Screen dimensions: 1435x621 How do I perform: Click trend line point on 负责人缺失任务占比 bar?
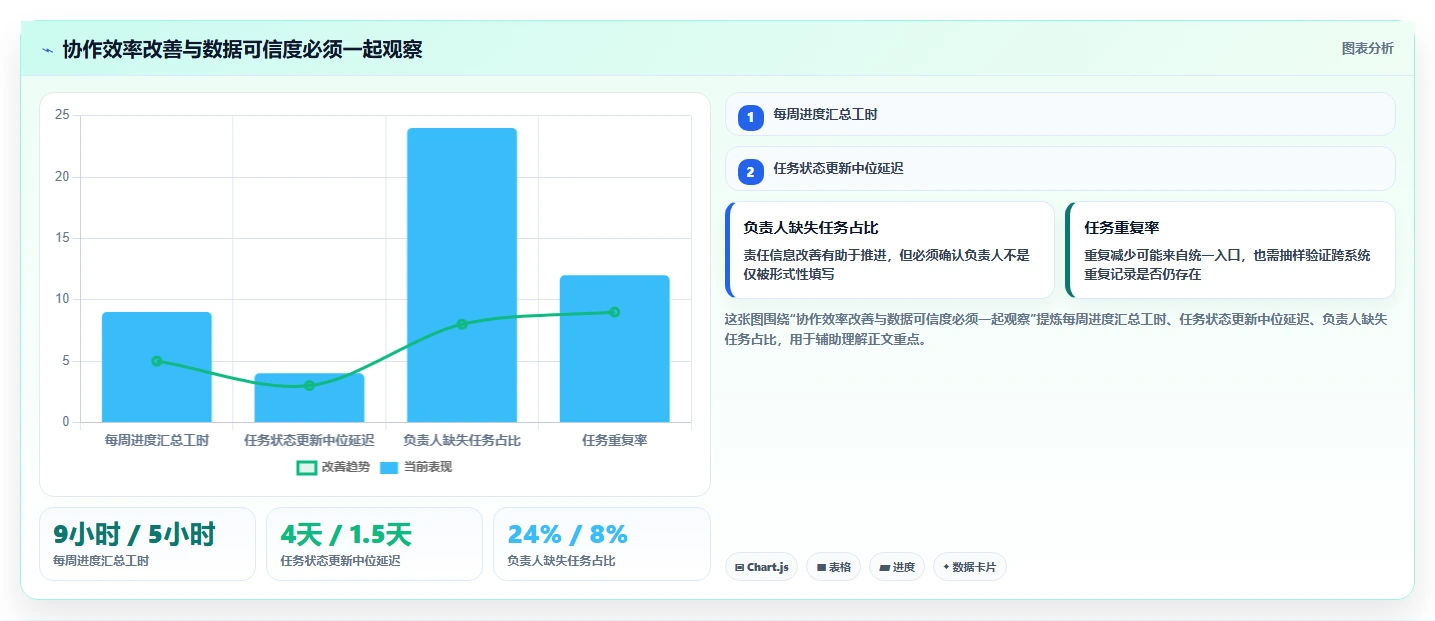pyautogui.click(x=462, y=324)
